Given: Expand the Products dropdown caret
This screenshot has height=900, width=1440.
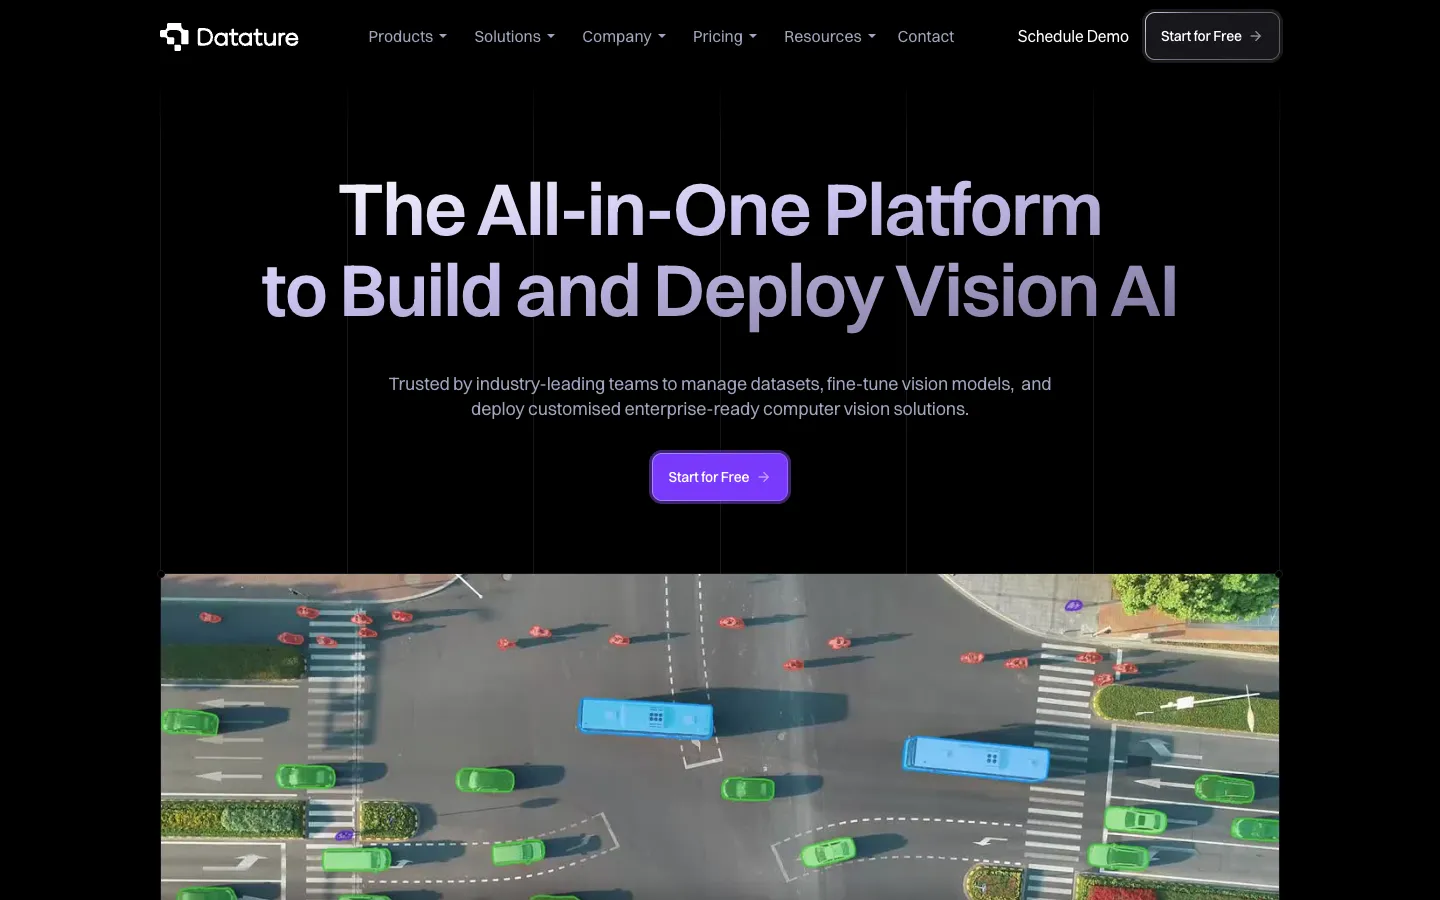Looking at the screenshot, I should (x=443, y=37).
